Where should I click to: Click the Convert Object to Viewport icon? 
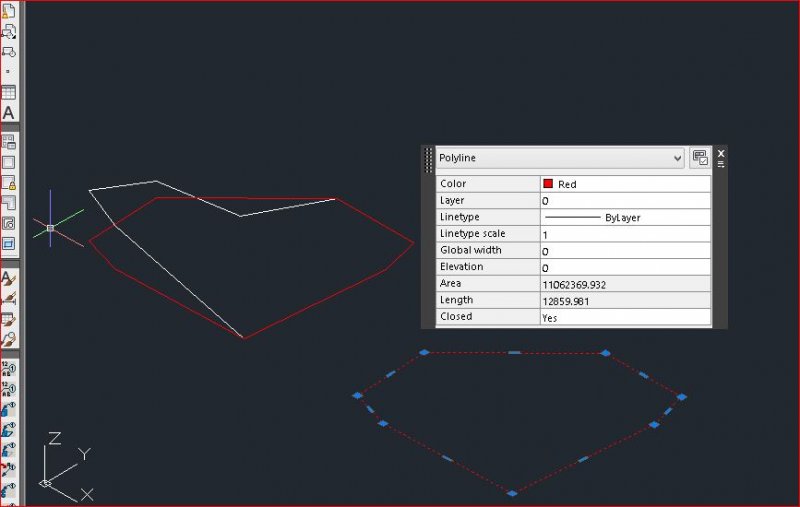point(8,223)
